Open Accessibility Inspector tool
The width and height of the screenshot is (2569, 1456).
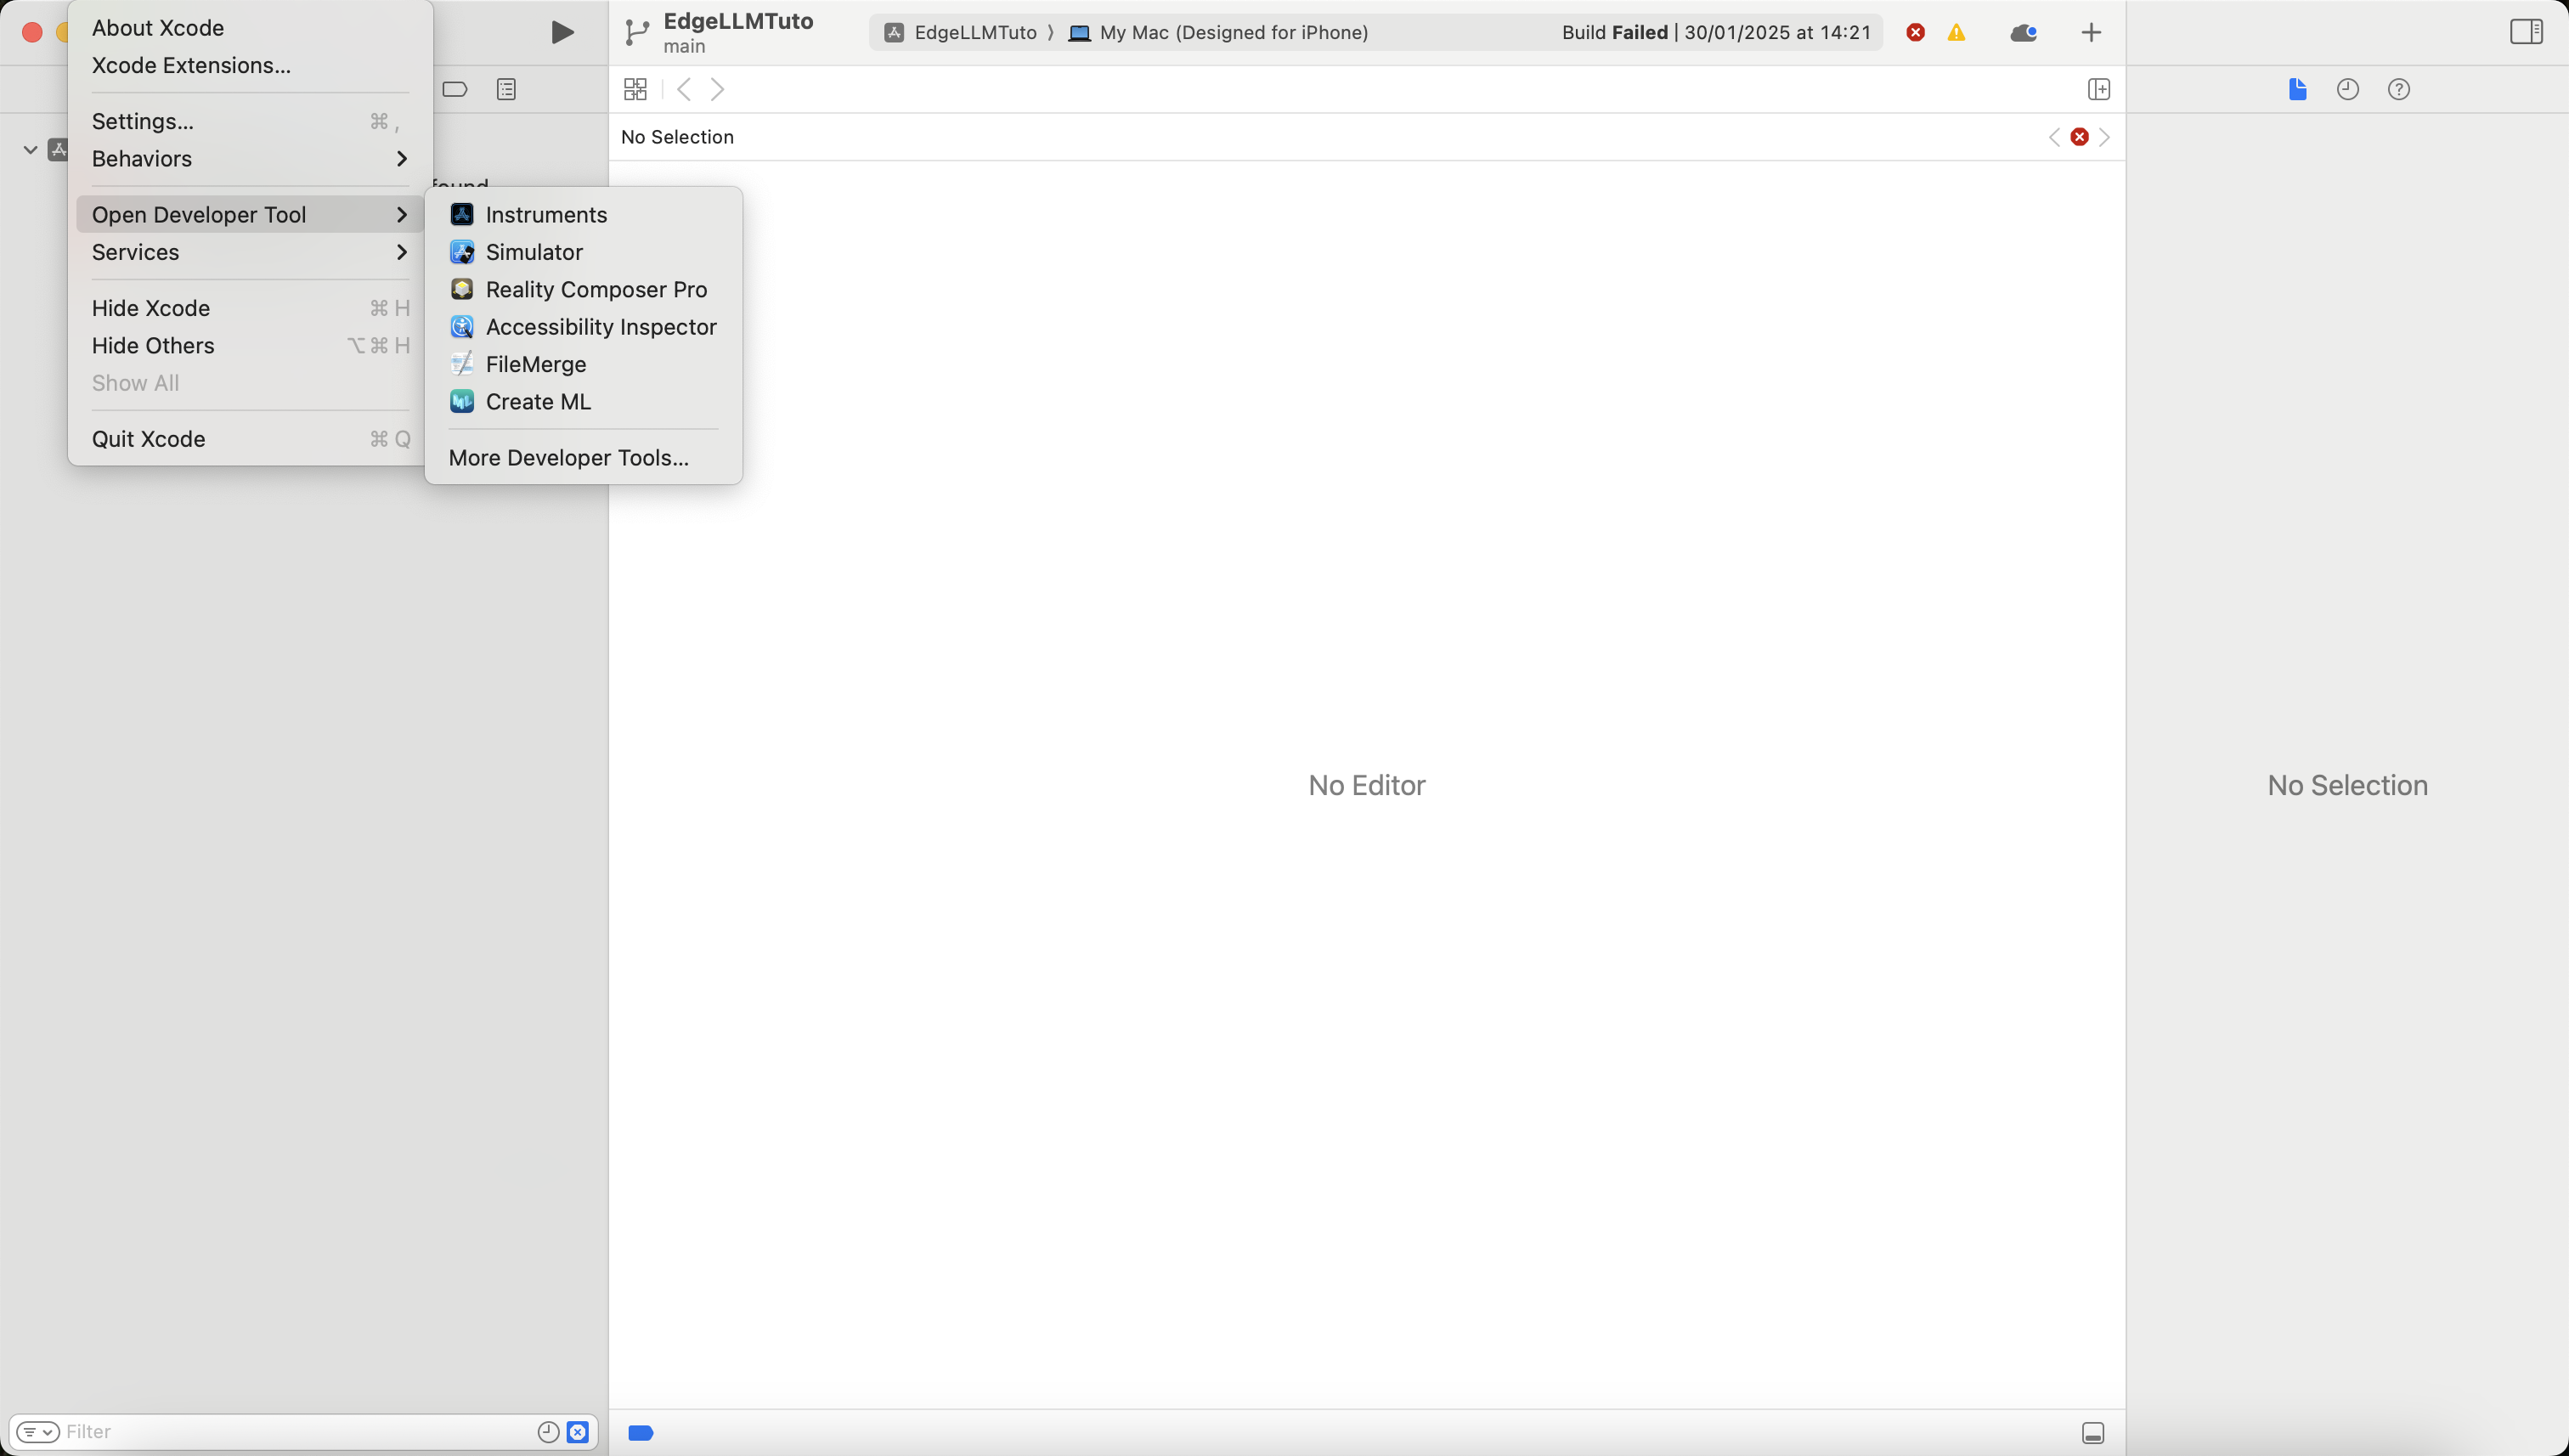[x=600, y=327]
